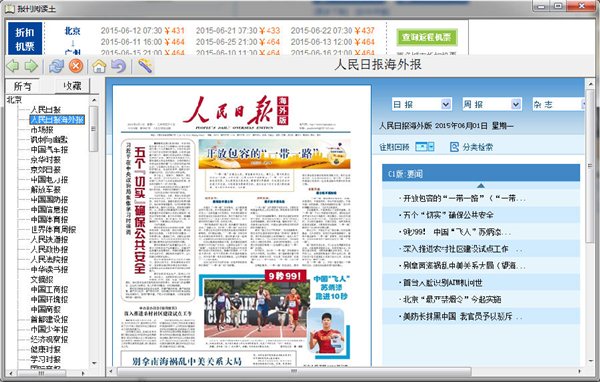Click the C1版 要闻 section header
The width and height of the screenshot is (600, 382).
[x=481, y=174]
